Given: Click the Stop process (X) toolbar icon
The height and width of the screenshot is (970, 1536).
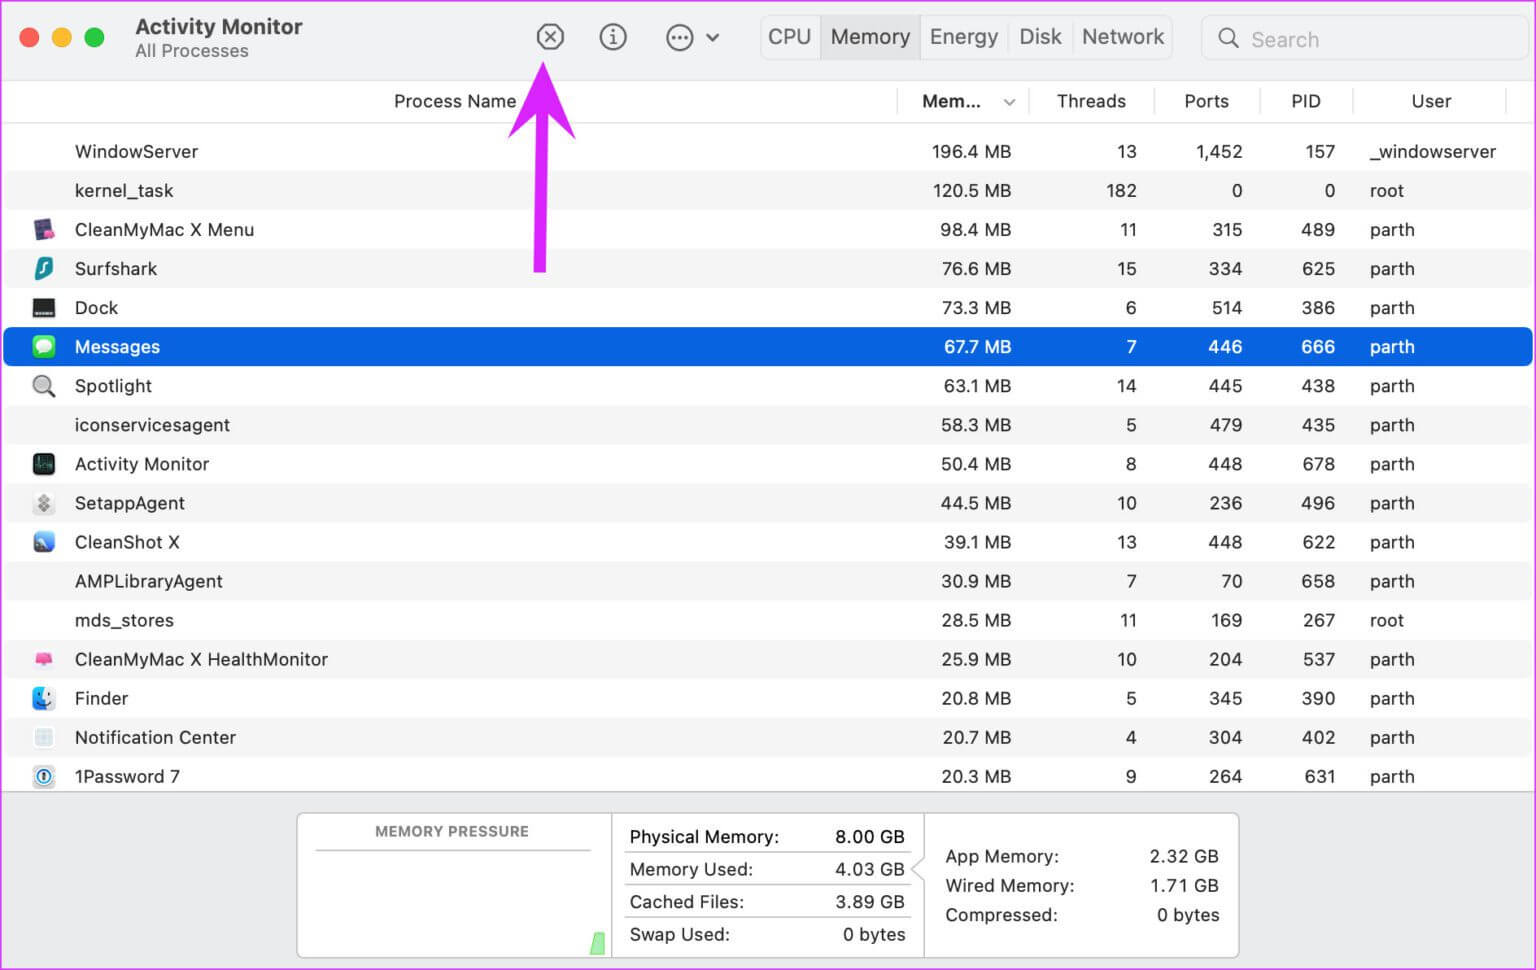Looking at the screenshot, I should (550, 38).
